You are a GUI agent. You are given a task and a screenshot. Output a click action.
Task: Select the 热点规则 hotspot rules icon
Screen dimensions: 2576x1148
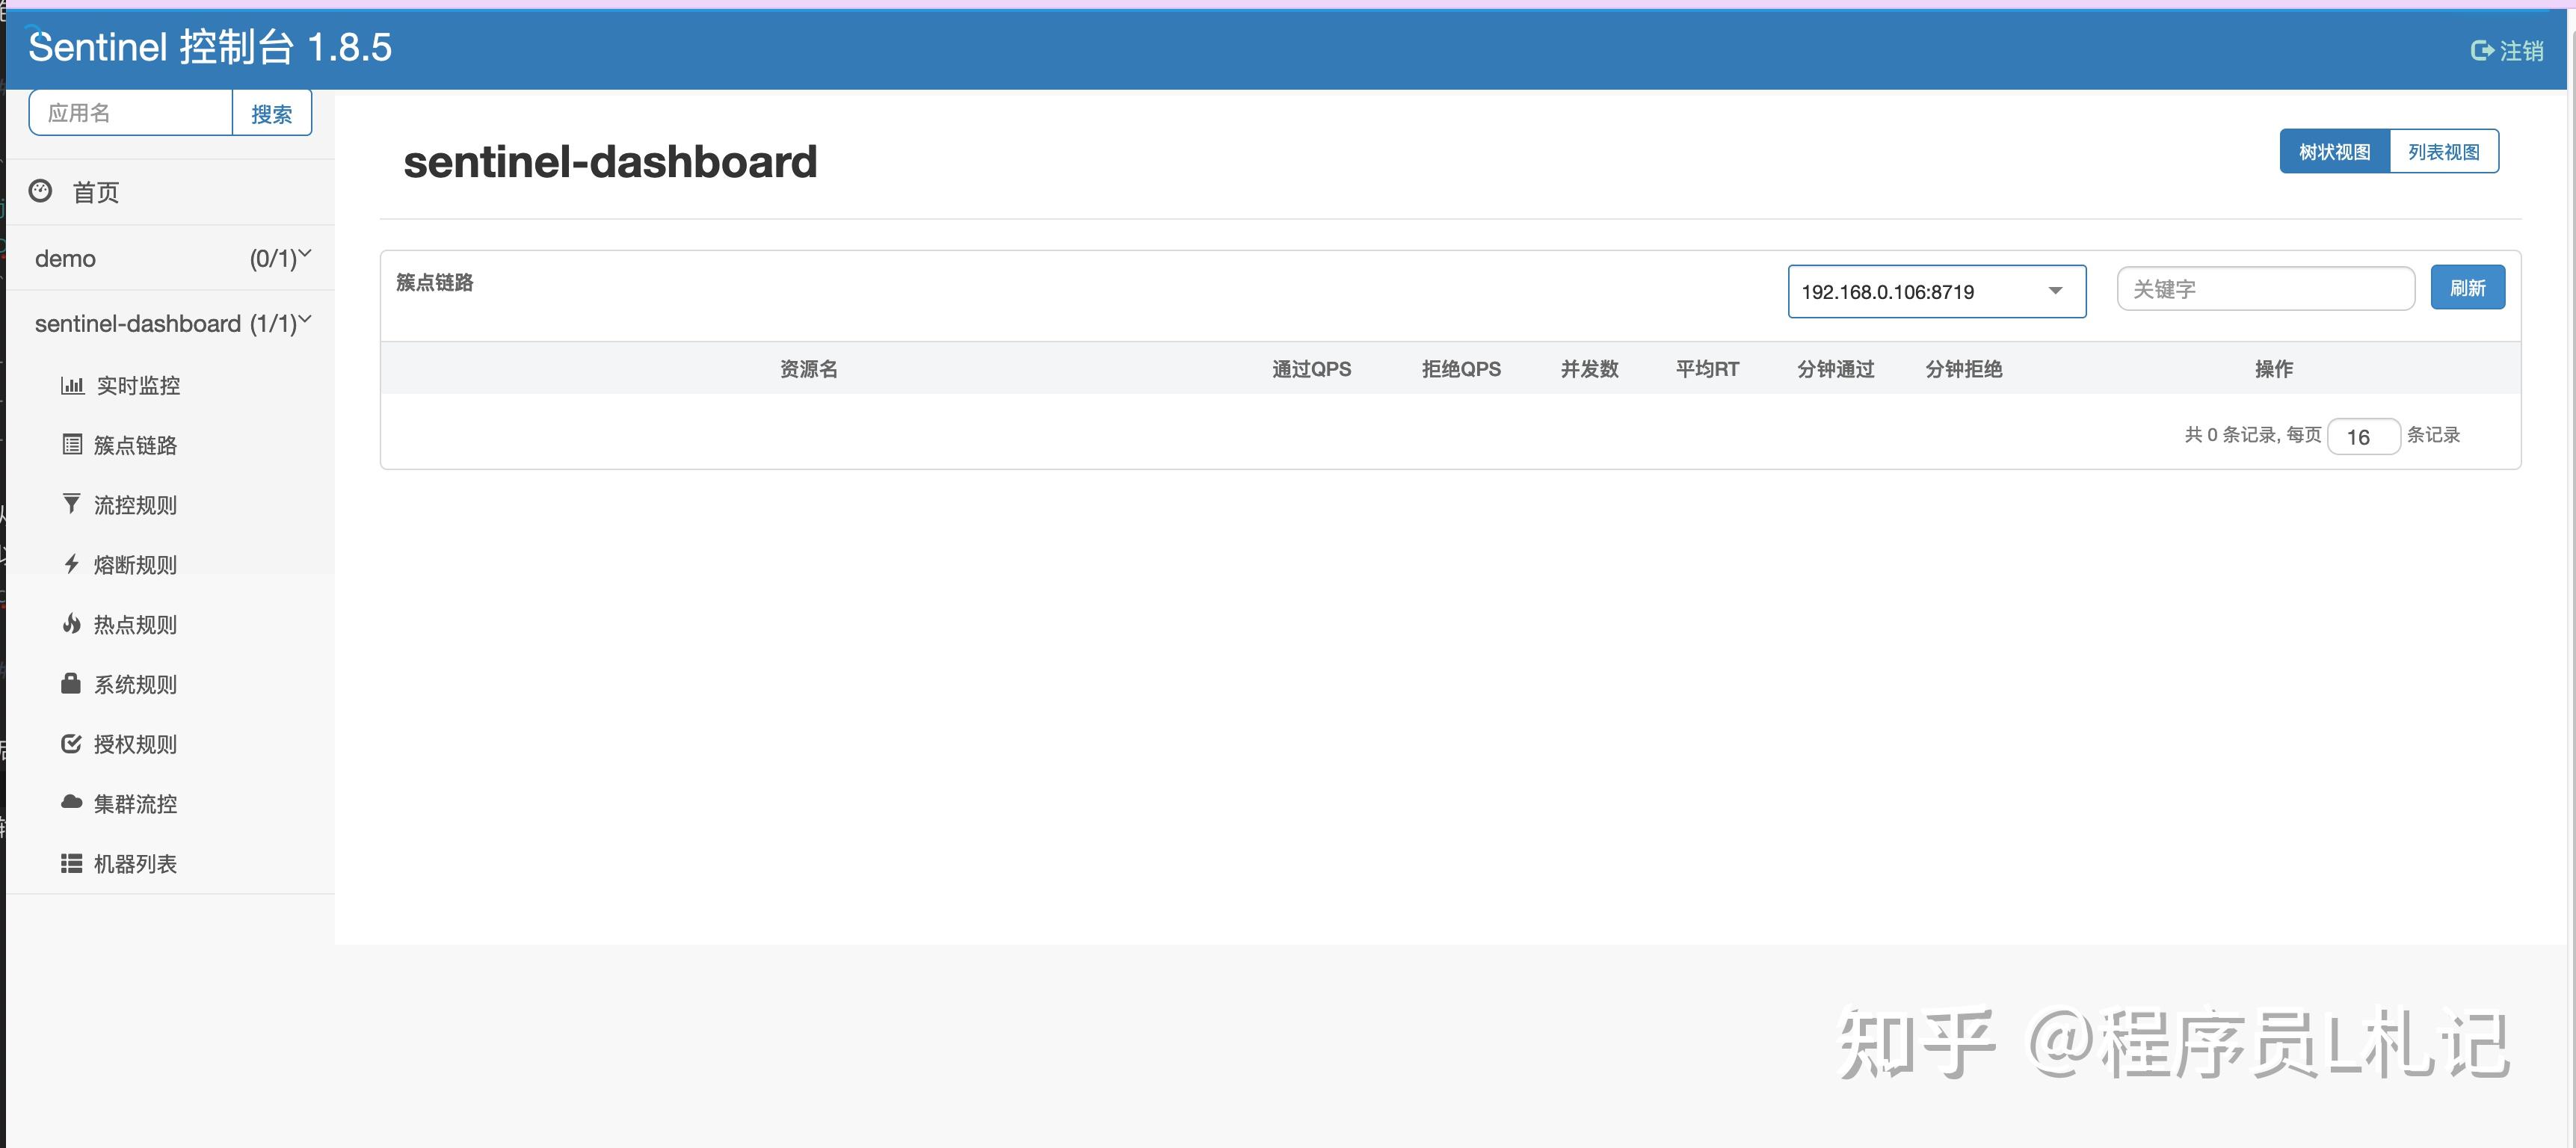(70, 624)
